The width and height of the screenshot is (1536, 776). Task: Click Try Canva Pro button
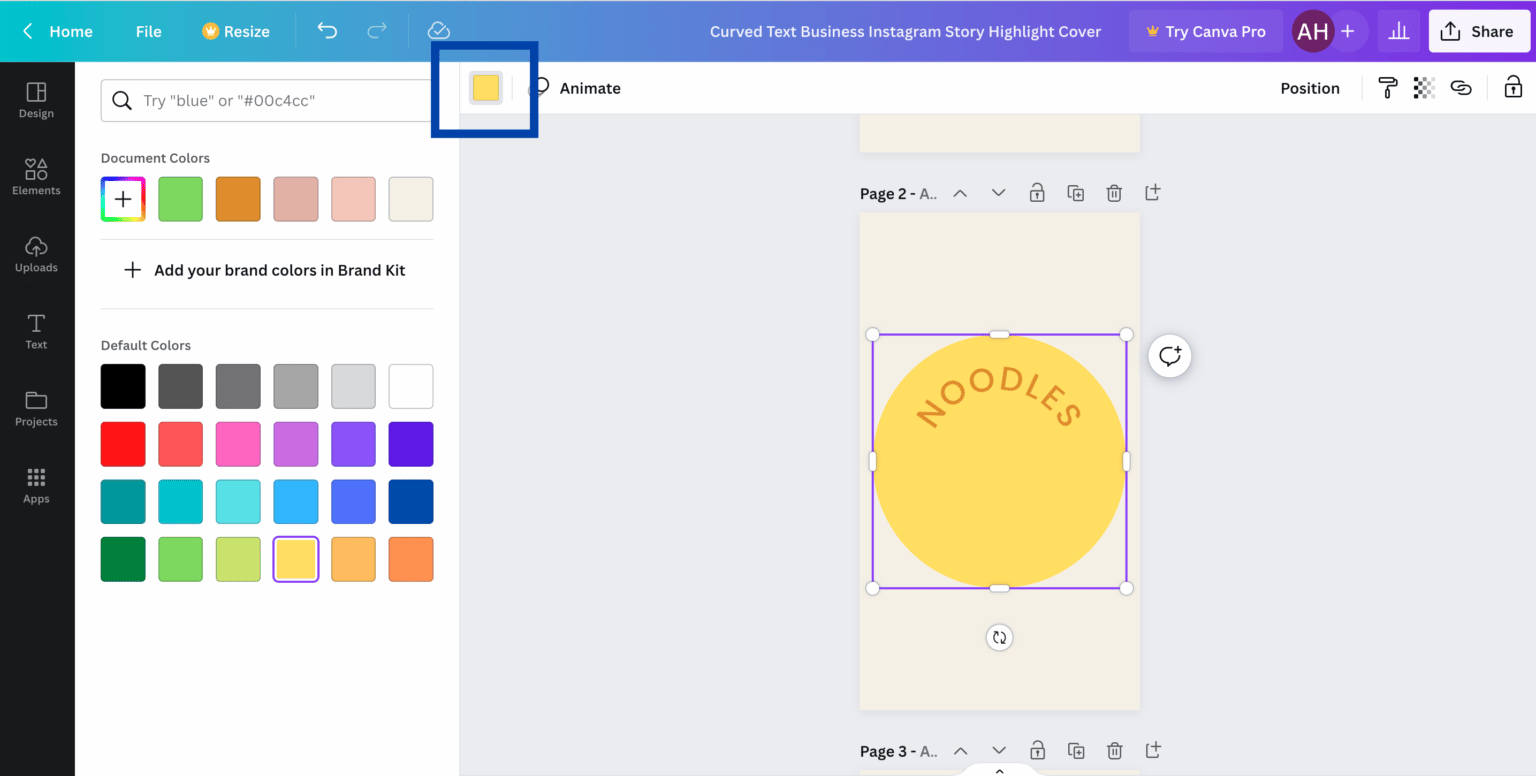pyautogui.click(x=1205, y=31)
